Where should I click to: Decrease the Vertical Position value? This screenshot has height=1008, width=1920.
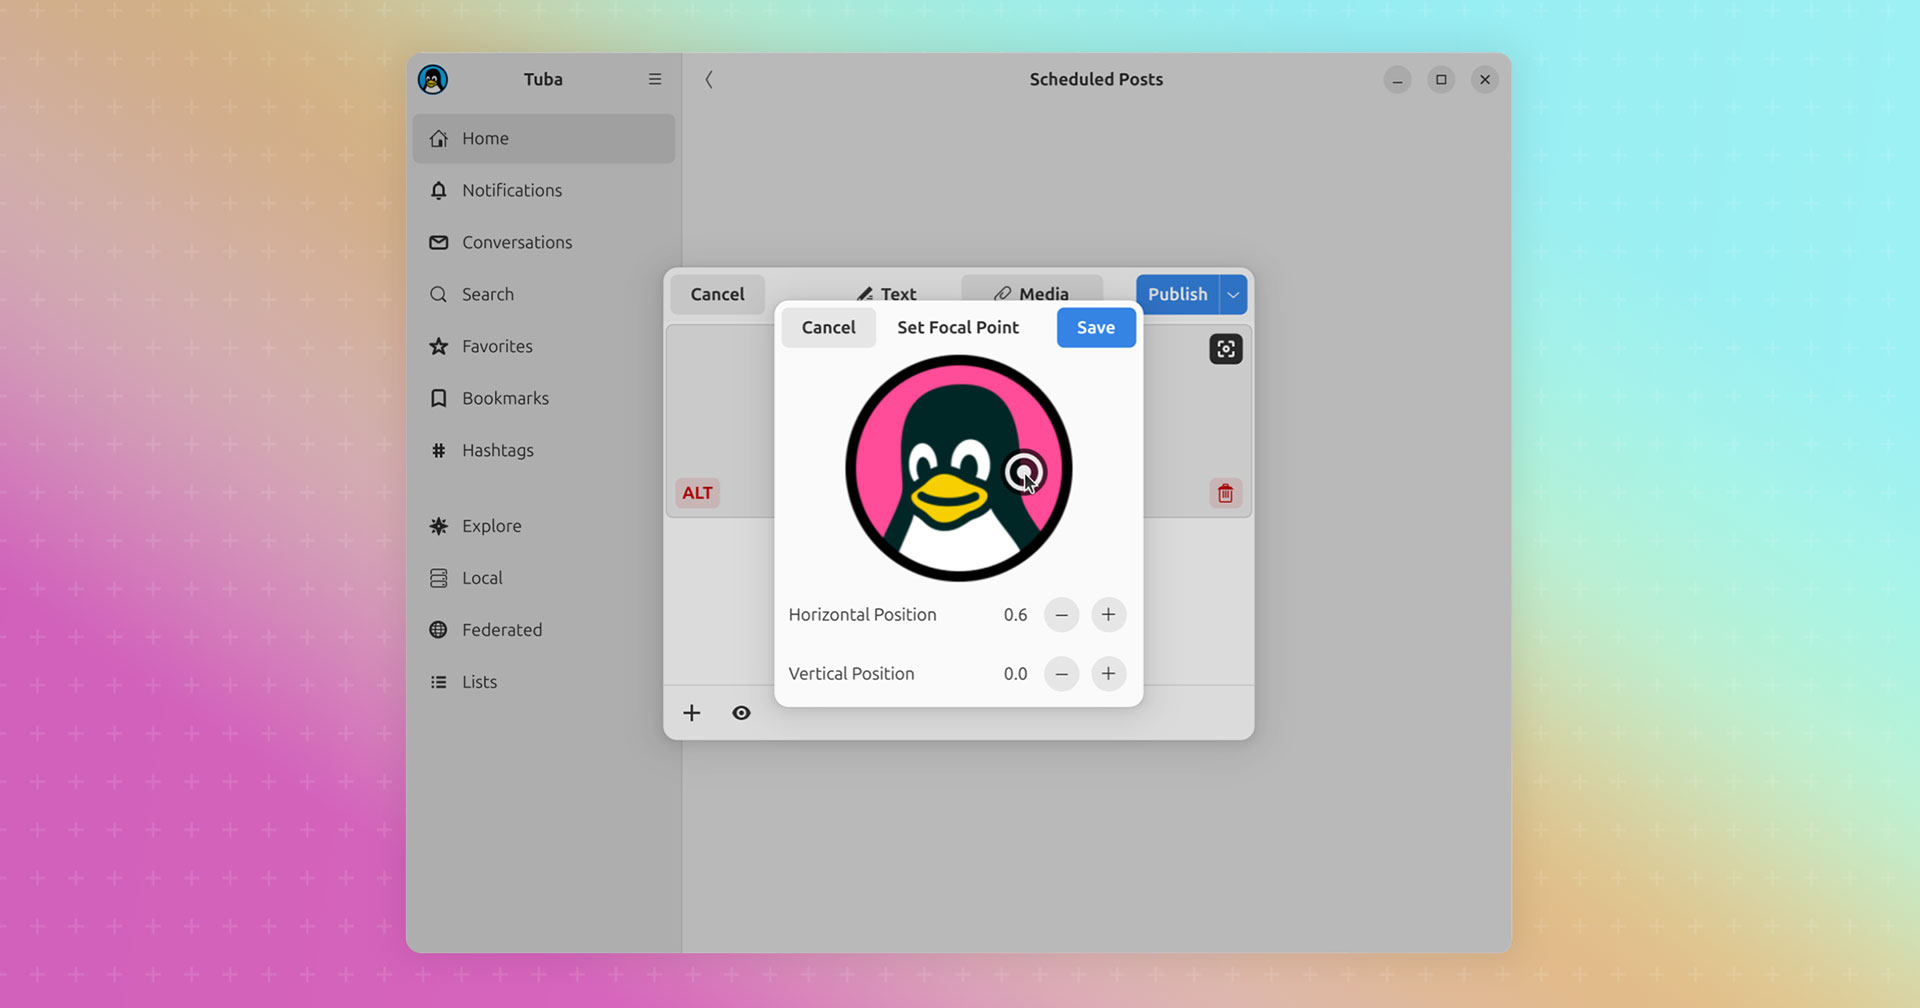click(1061, 674)
